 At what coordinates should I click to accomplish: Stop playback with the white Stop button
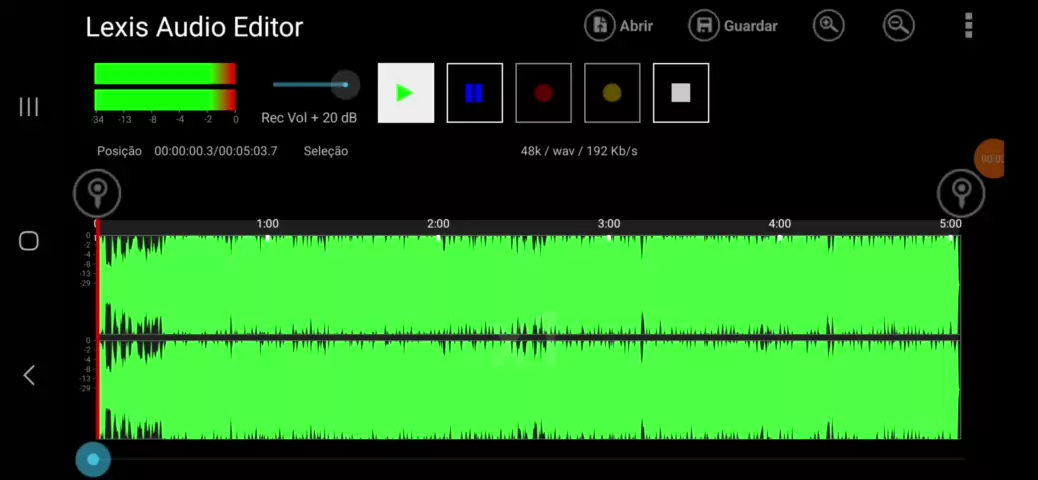pyautogui.click(x=681, y=93)
